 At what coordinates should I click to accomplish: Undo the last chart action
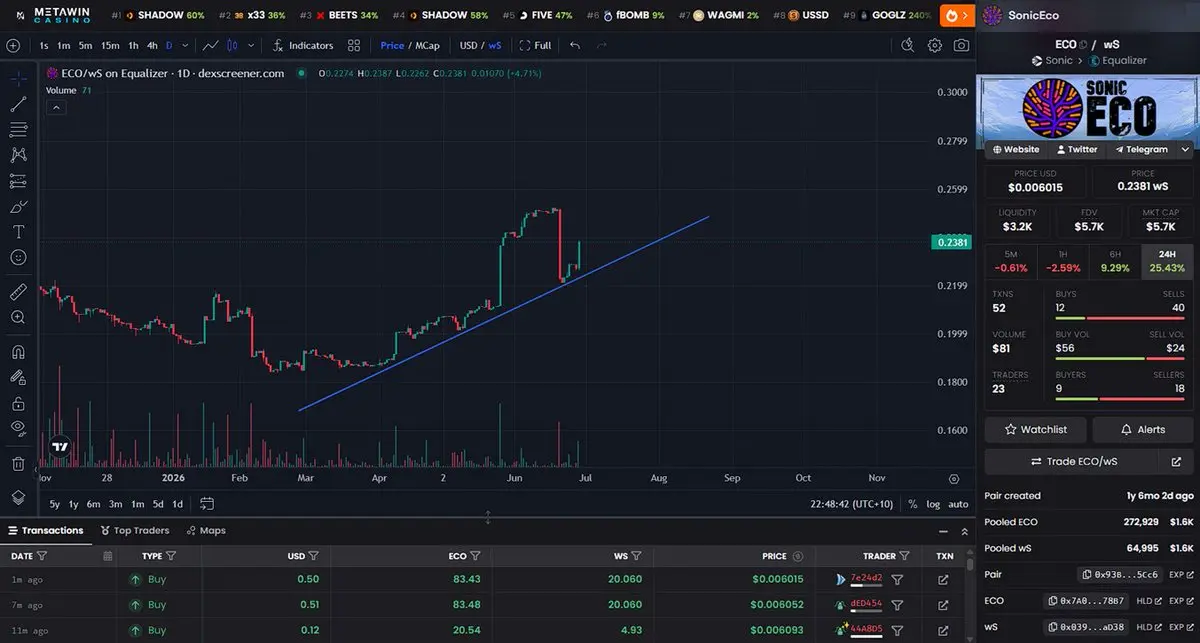574,45
